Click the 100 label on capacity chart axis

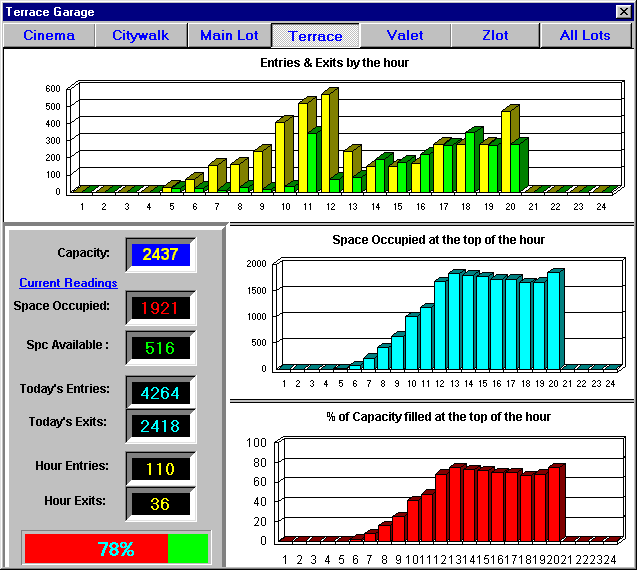[x=256, y=442]
